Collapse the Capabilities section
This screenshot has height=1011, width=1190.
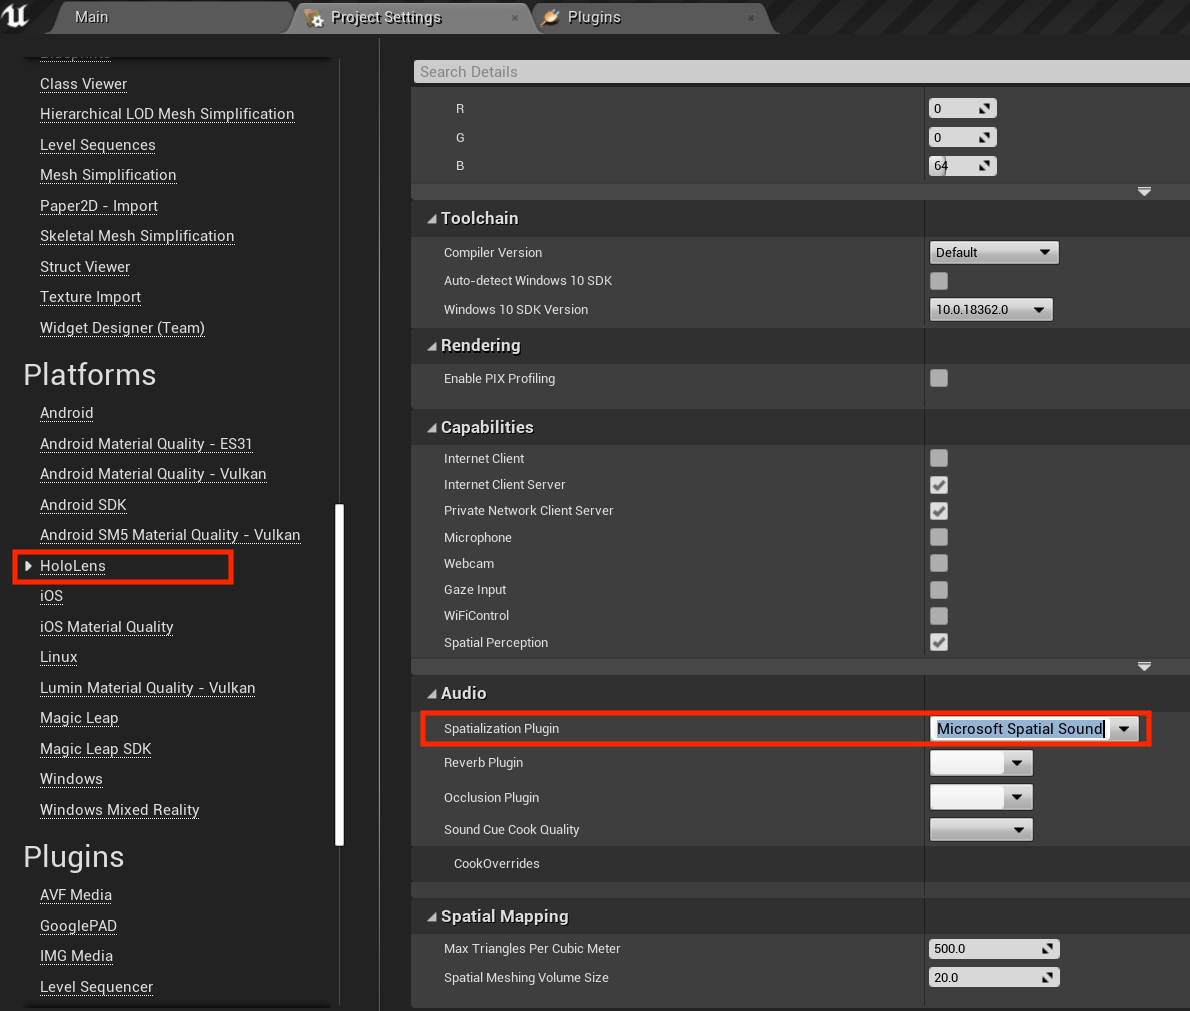click(432, 428)
